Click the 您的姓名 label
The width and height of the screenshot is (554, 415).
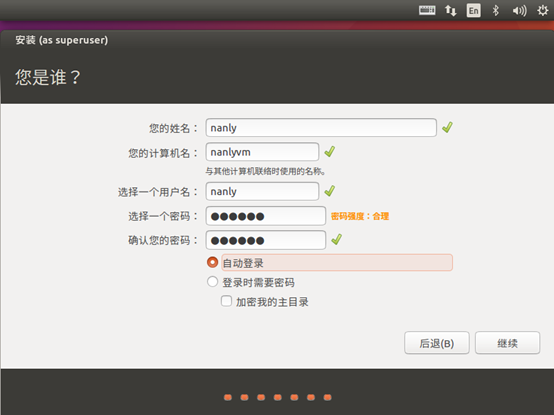coord(173,128)
